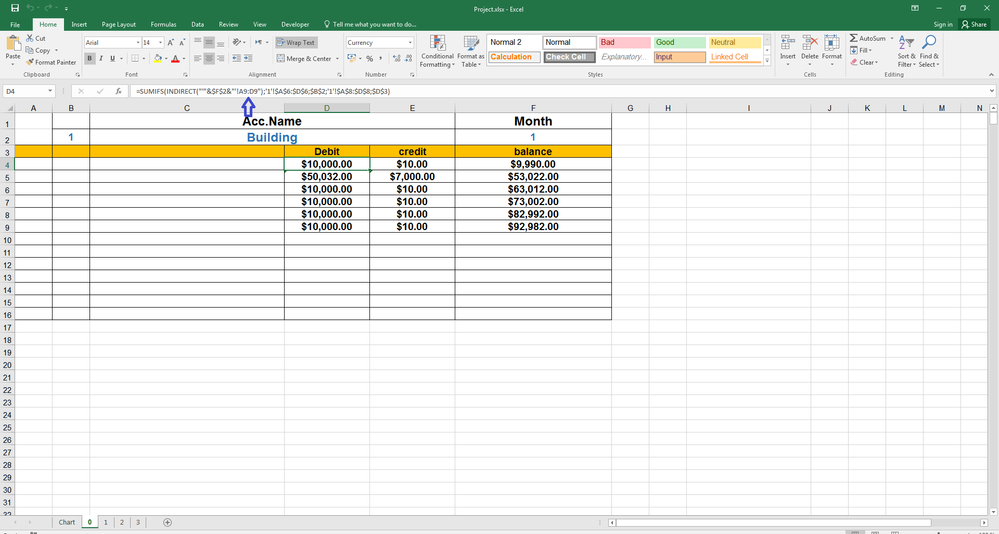999x534 pixels.
Task: Switch to the Page Layout tab
Action: tap(119, 24)
